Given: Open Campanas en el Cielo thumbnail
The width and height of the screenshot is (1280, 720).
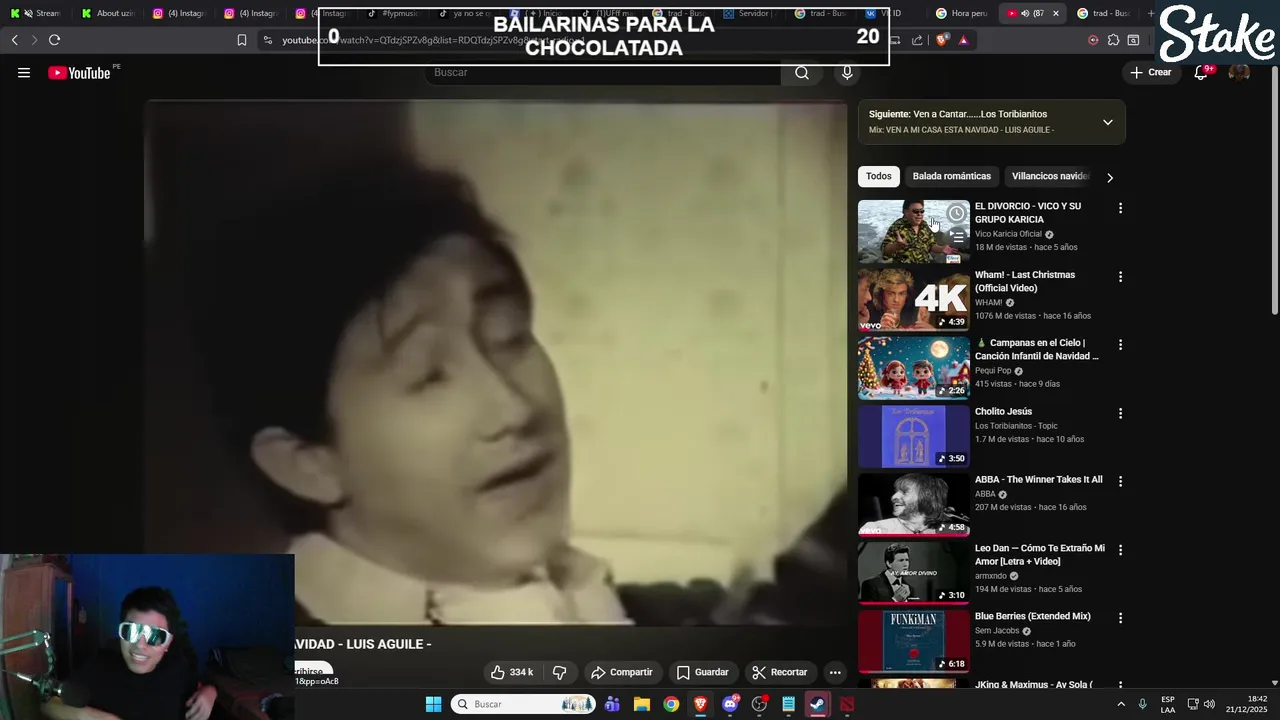Looking at the screenshot, I should [x=913, y=367].
